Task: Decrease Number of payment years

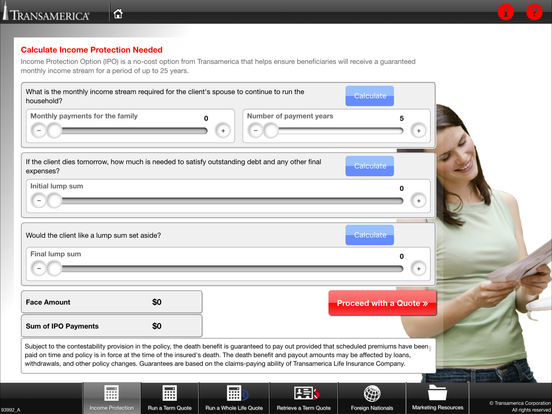Action: point(256,131)
